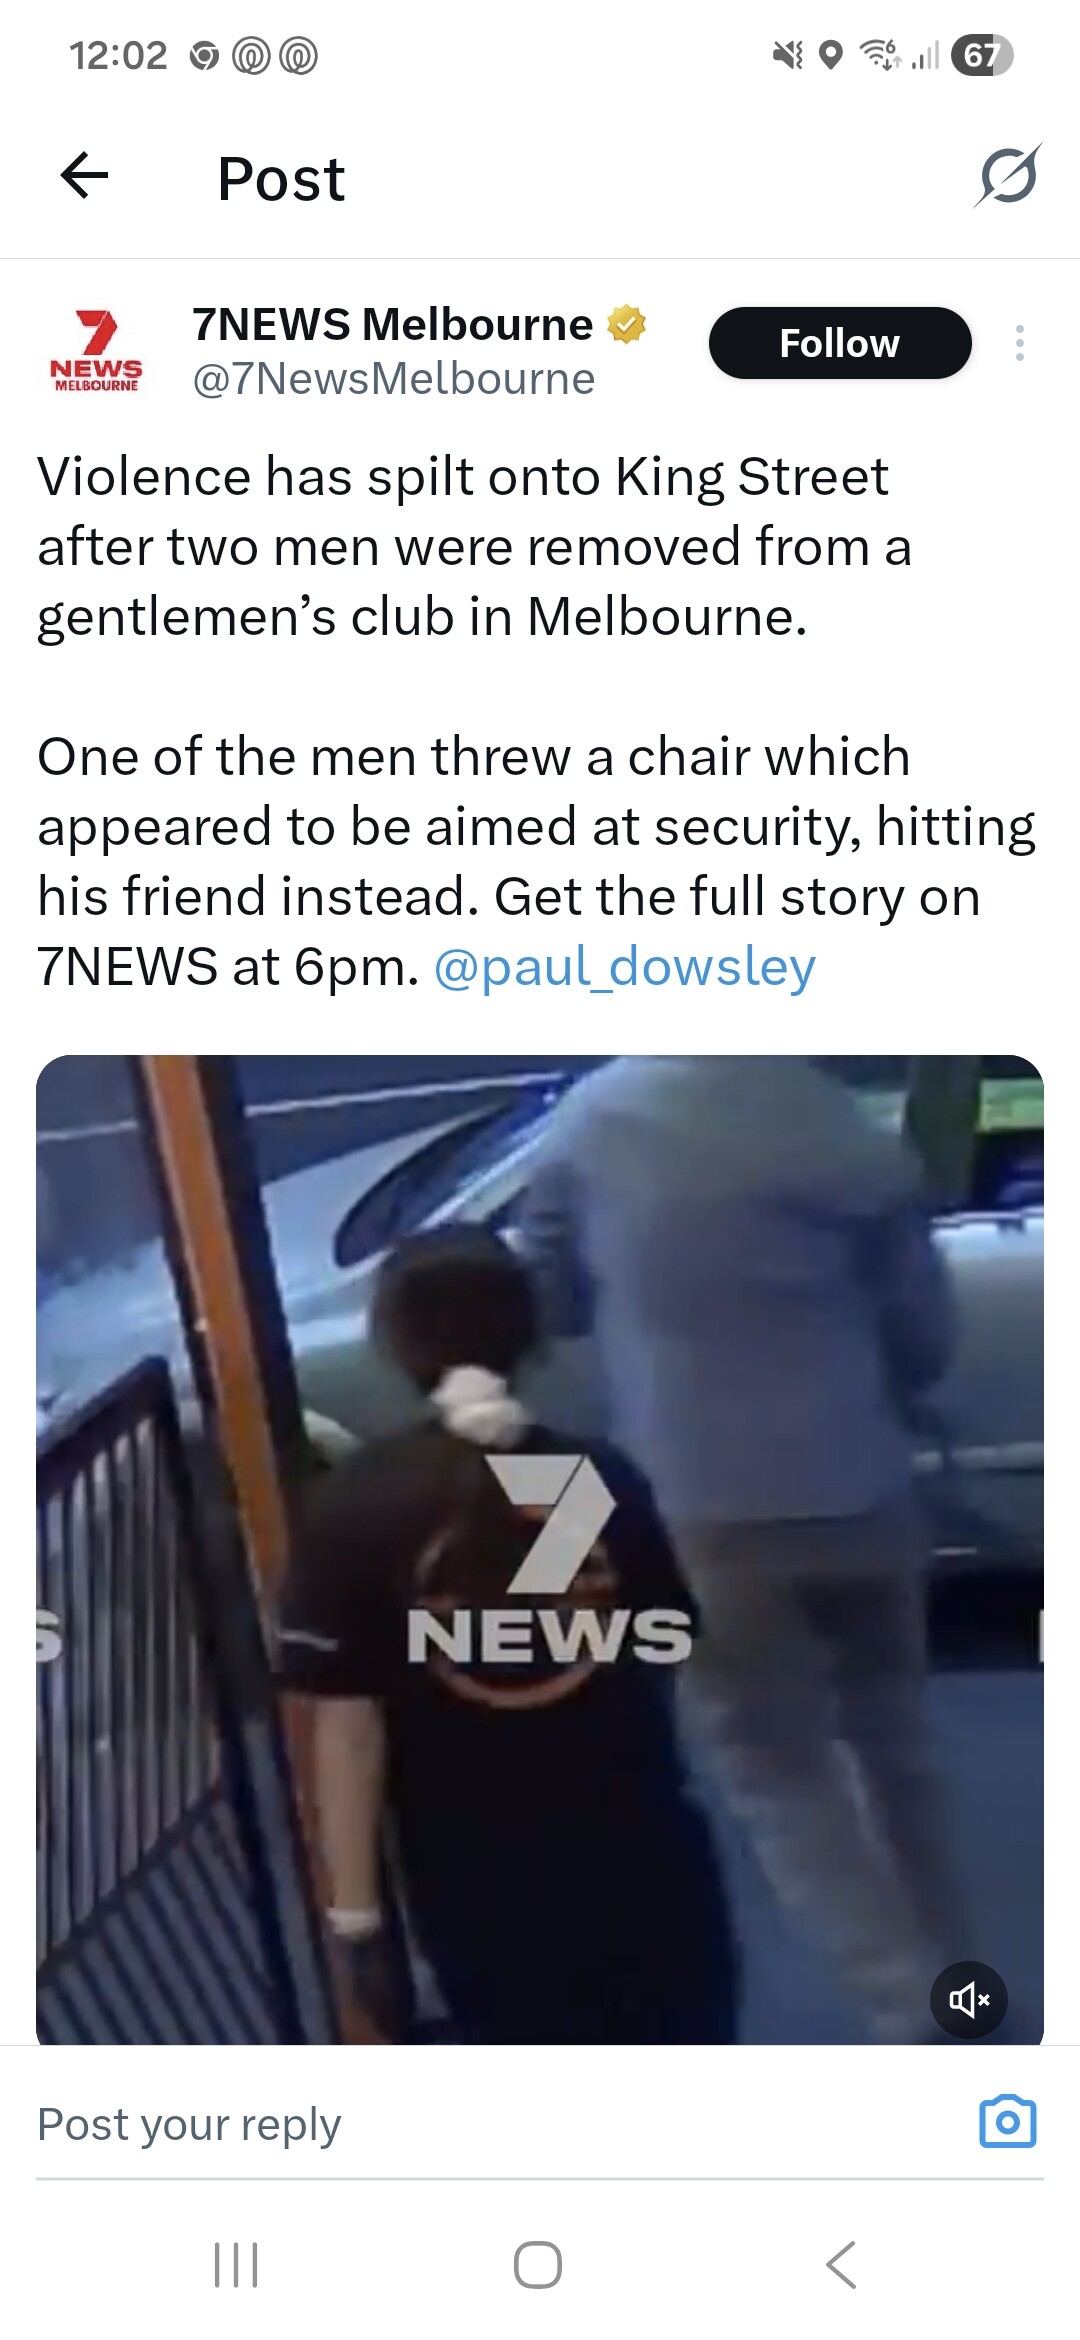The width and height of the screenshot is (1080, 2340).
Task: Tap the back arrow icon
Action: pyautogui.click(x=84, y=177)
